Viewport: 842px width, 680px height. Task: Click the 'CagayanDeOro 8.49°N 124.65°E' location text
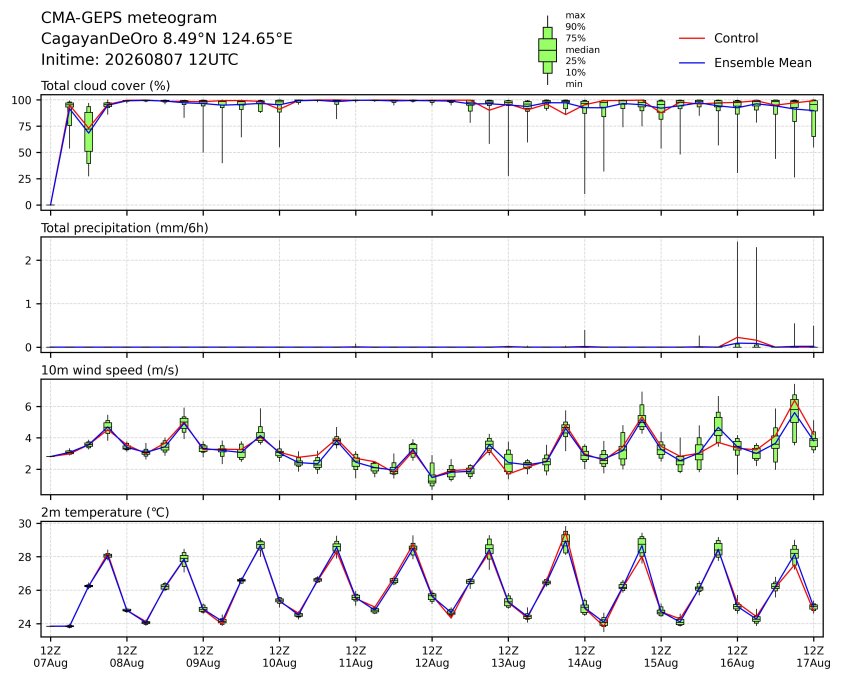tap(166, 39)
